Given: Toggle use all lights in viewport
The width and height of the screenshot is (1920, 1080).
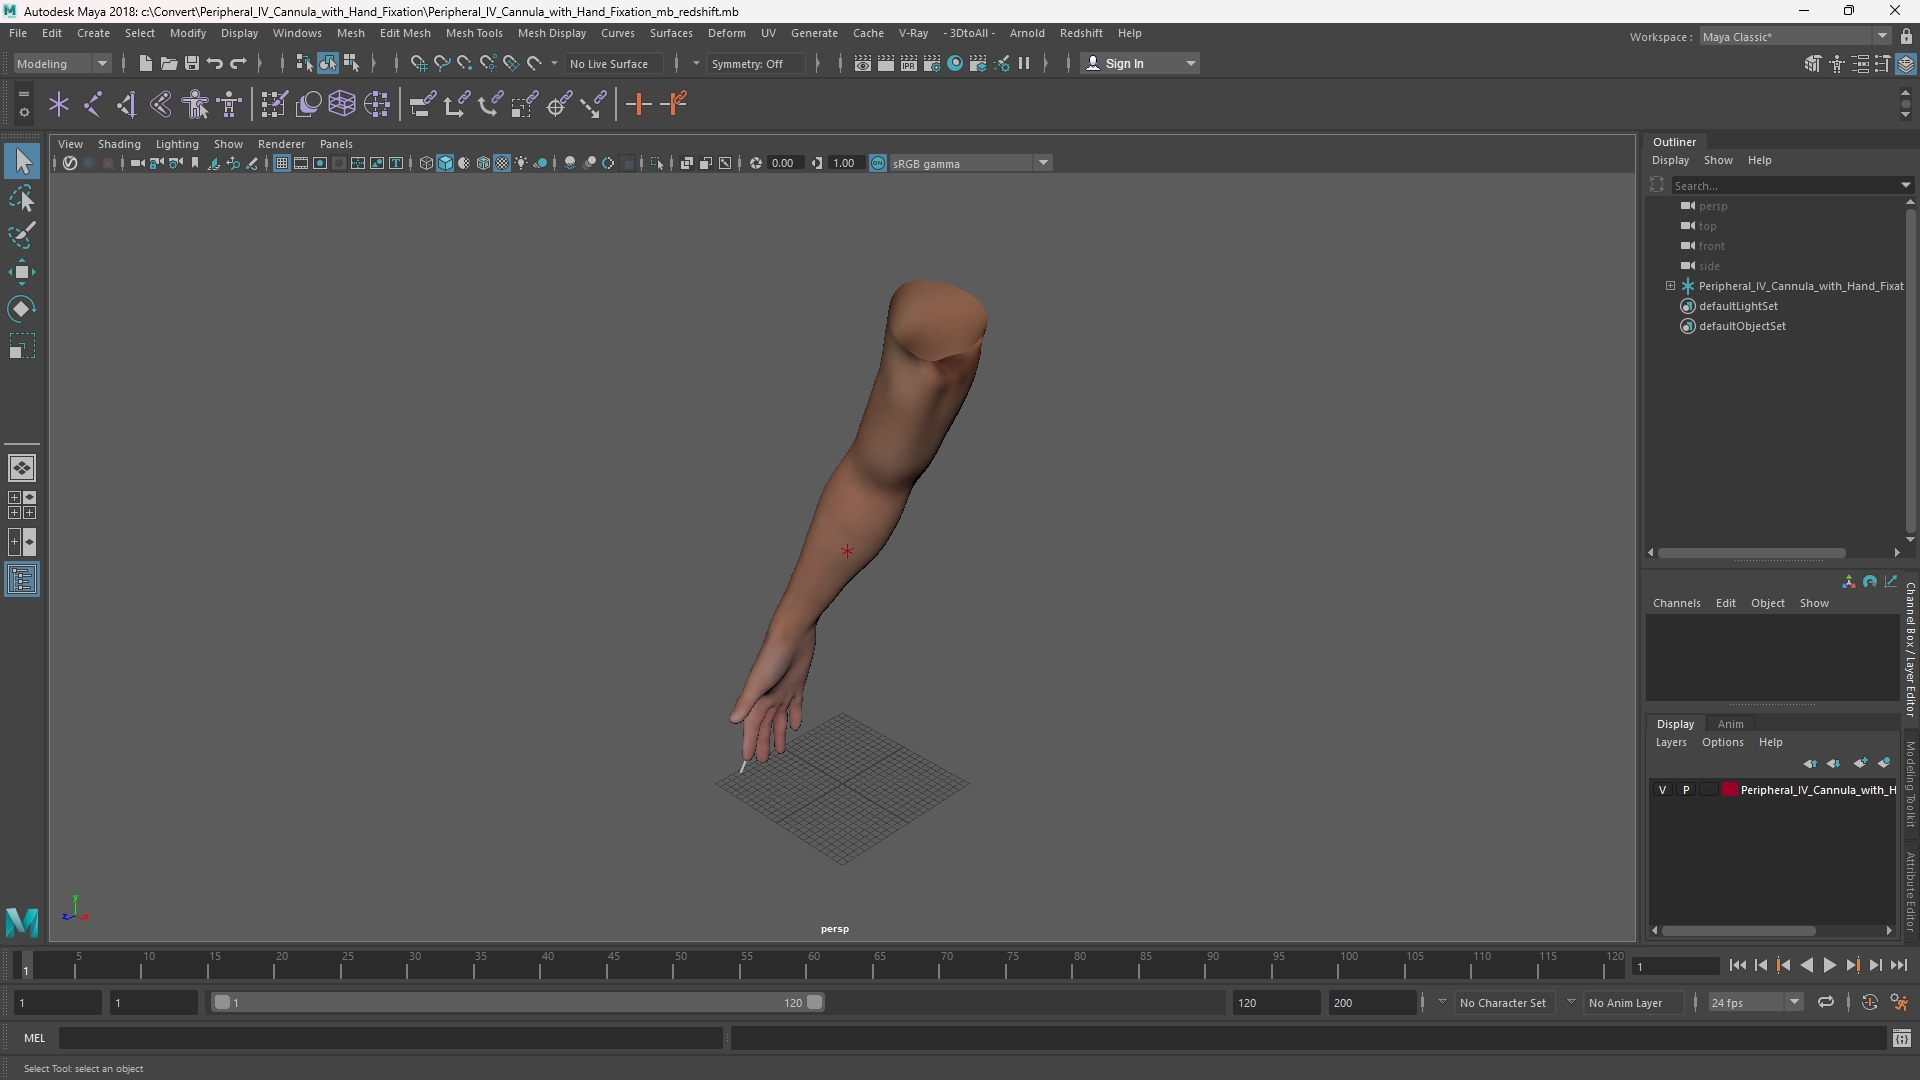Looking at the screenshot, I should tap(521, 163).
